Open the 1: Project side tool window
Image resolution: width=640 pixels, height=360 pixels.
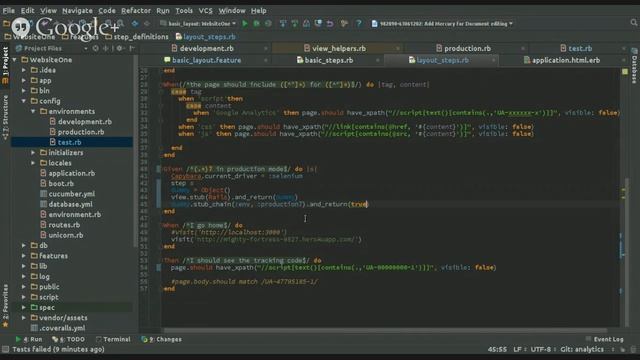(x=5, y=65)
